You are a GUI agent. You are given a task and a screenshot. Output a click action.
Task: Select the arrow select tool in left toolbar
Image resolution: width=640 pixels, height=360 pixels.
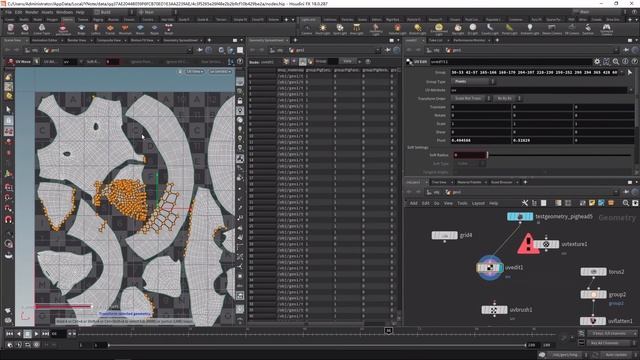pos(9,109)
